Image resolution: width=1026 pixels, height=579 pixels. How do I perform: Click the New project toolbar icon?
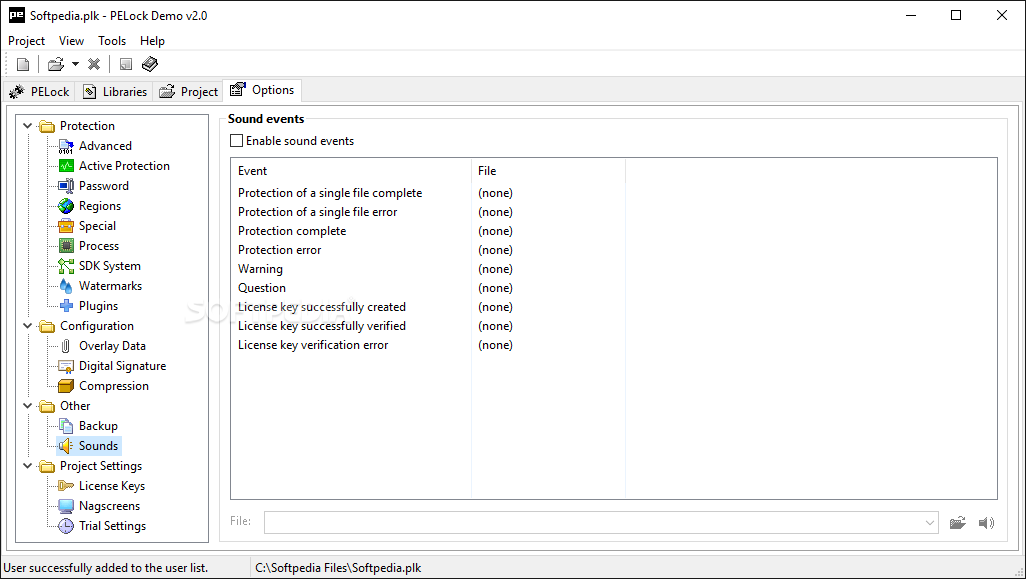click(x=23, y=64)
